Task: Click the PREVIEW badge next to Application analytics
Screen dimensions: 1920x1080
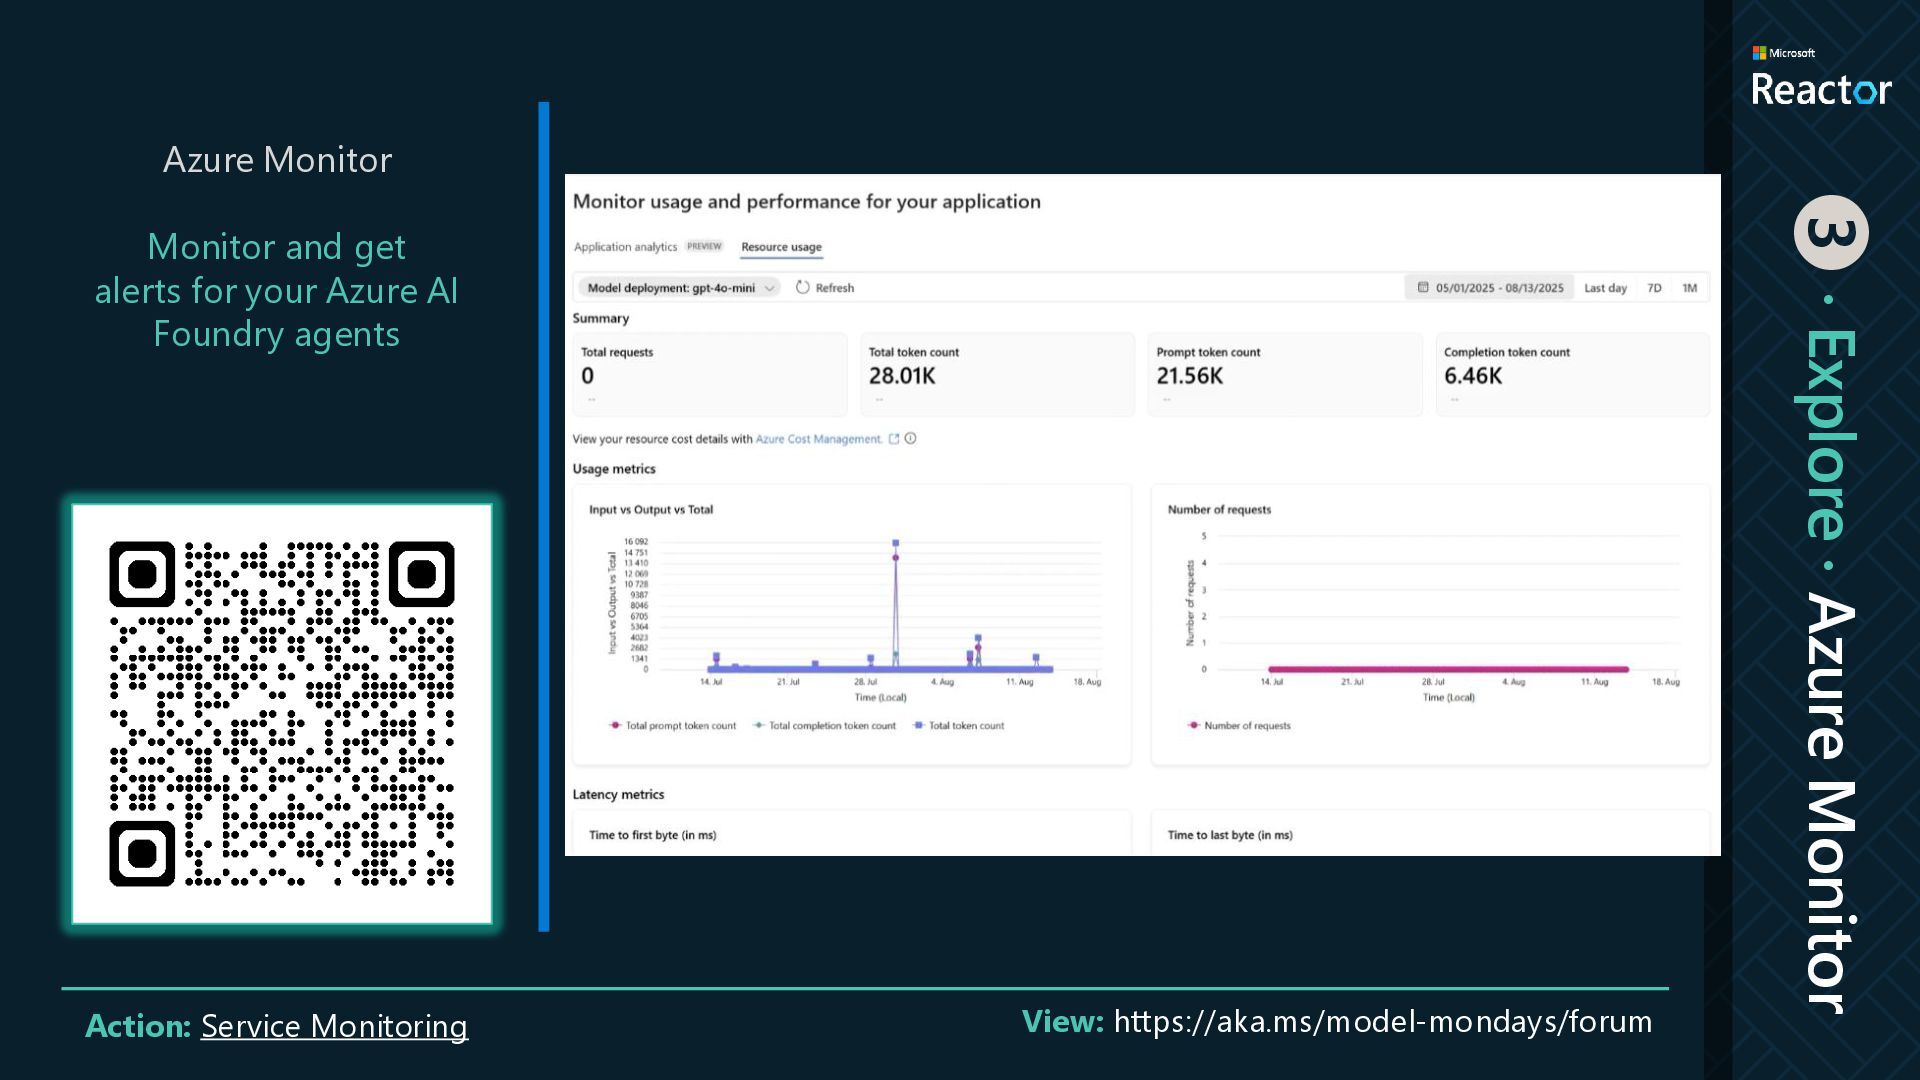Action: coord(704,246)
